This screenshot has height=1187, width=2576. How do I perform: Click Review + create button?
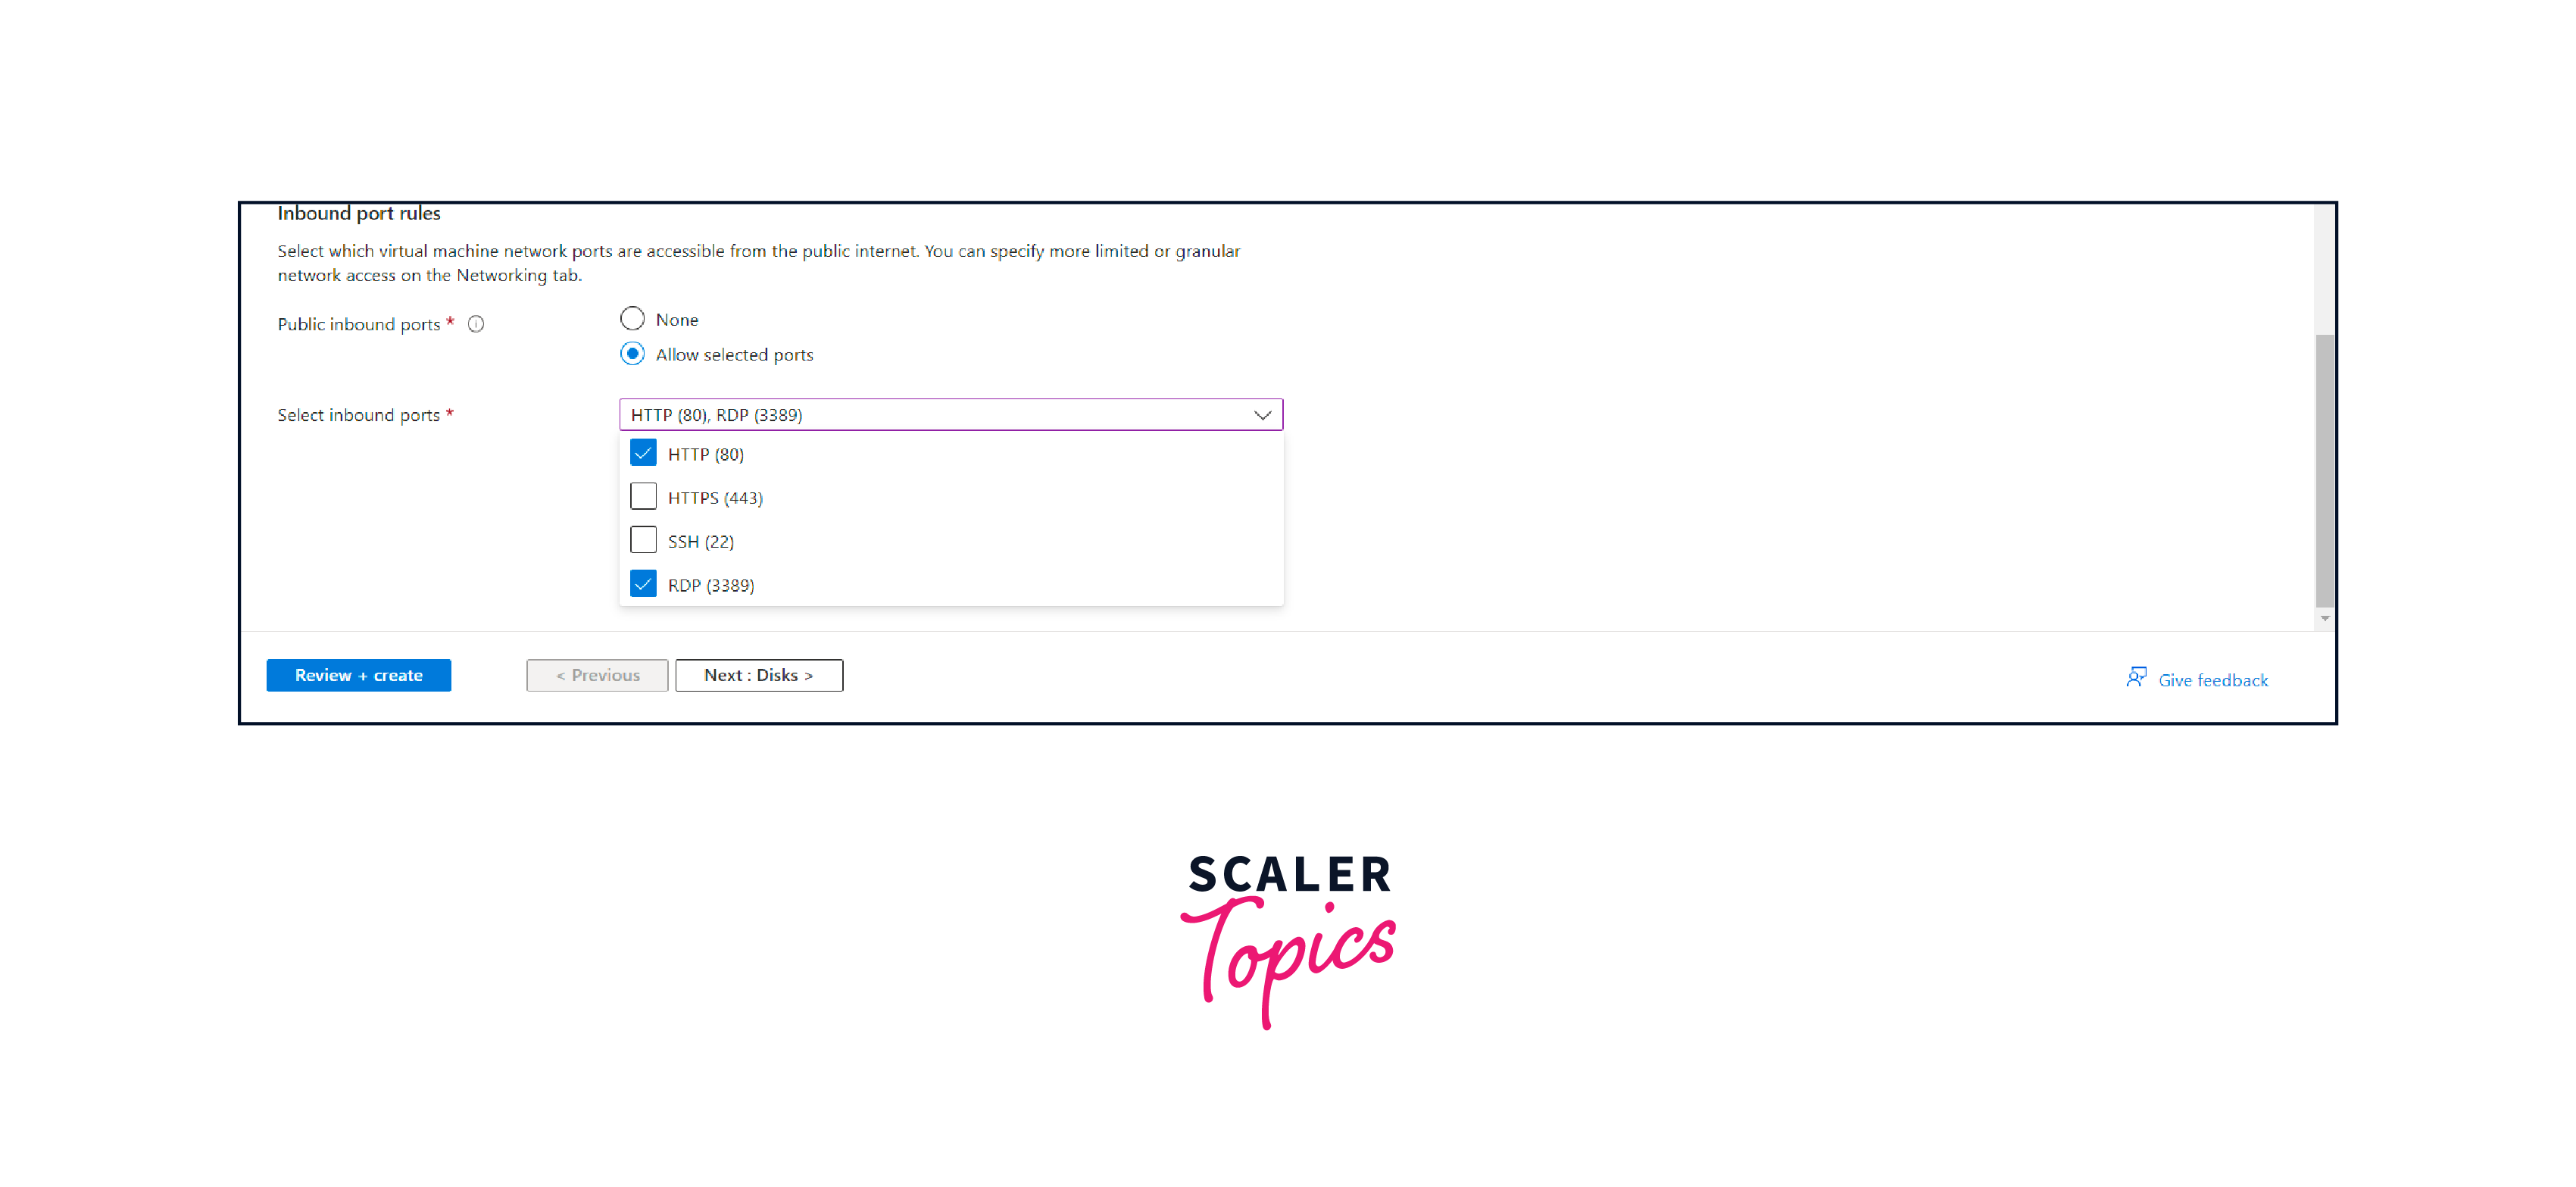358,674
